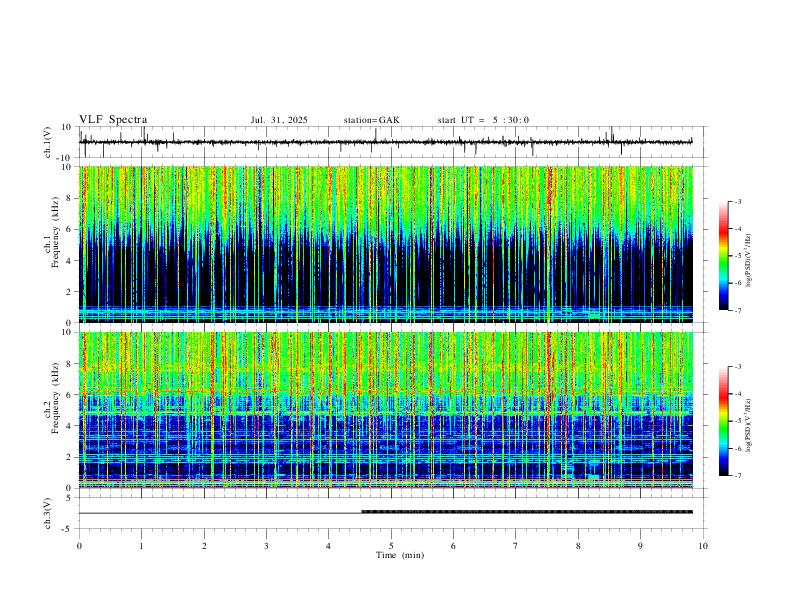Viewport: 792px width, 612px height.
Task: Click the ch.2 "Frequency (kHz)" axis label
Action: tap(55, 398)
